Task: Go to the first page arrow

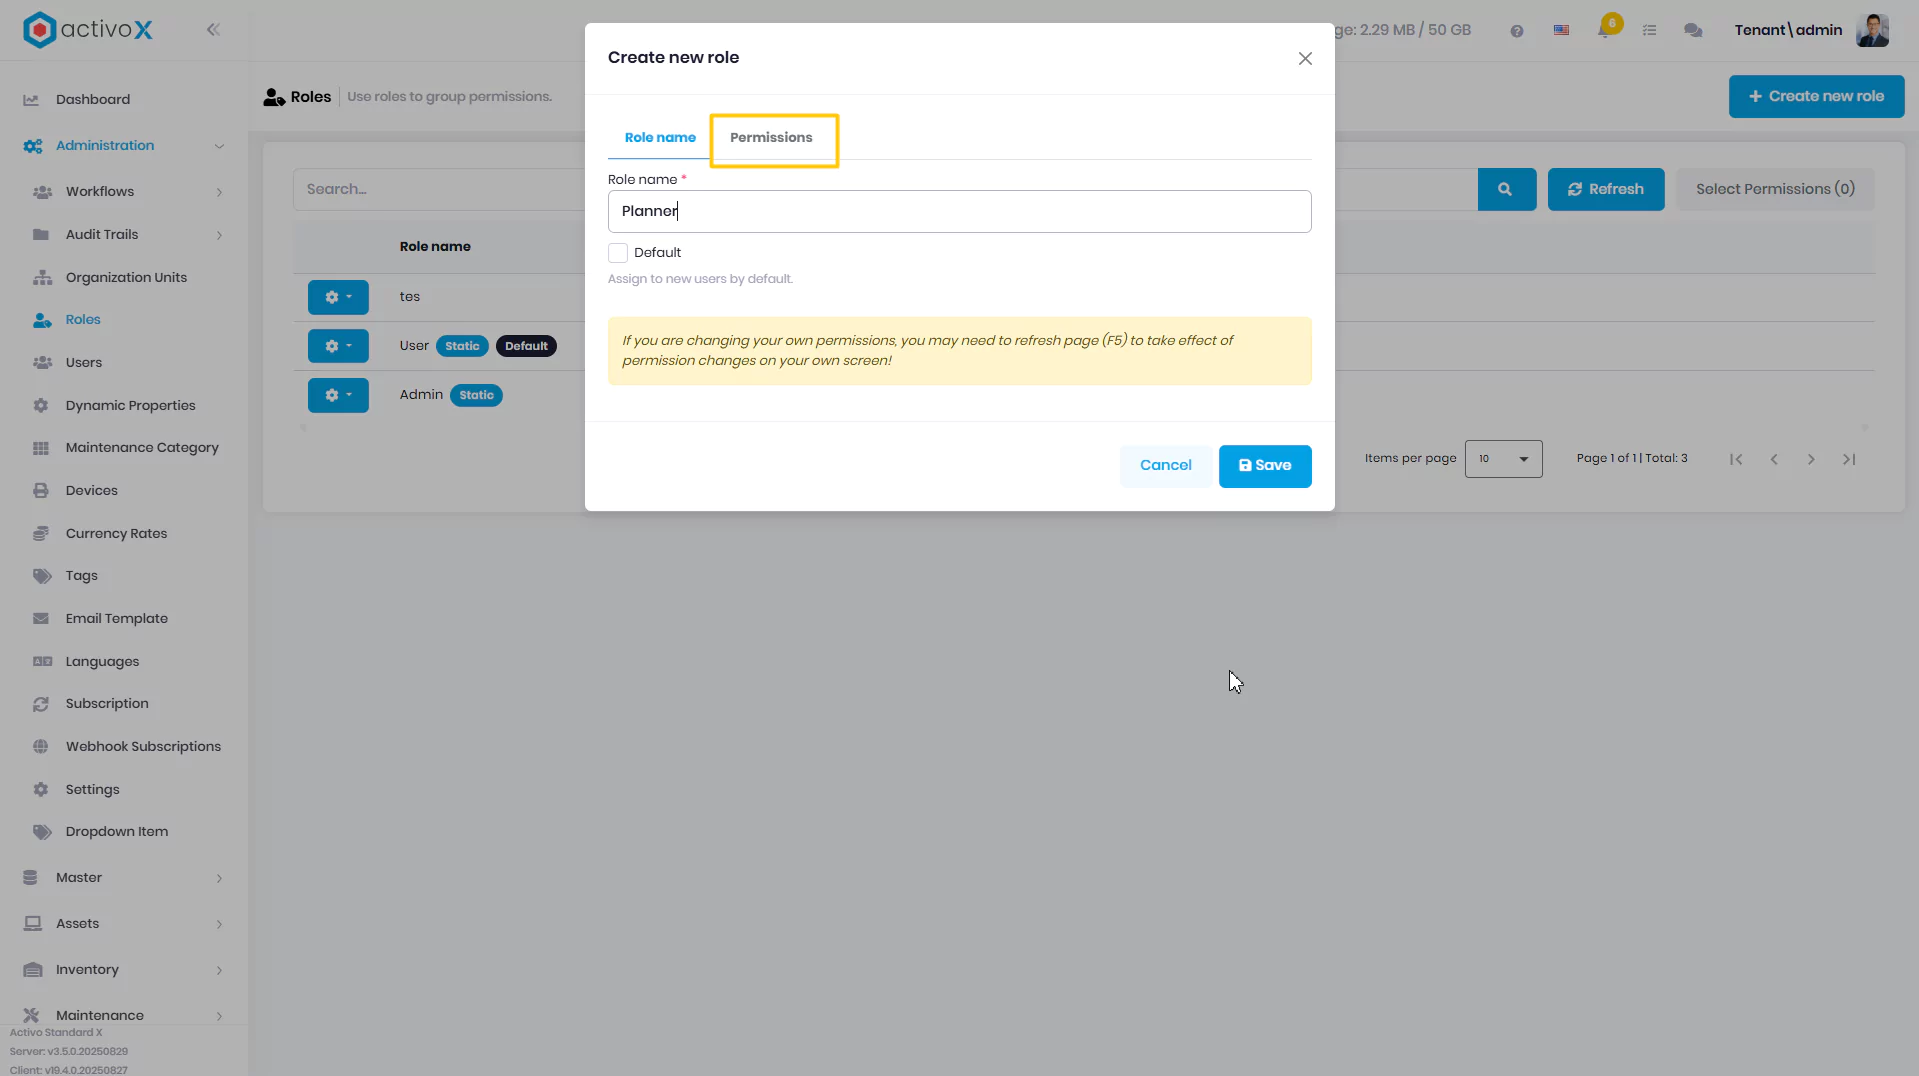Action: pyautogui.click(x=1736, y=459)
